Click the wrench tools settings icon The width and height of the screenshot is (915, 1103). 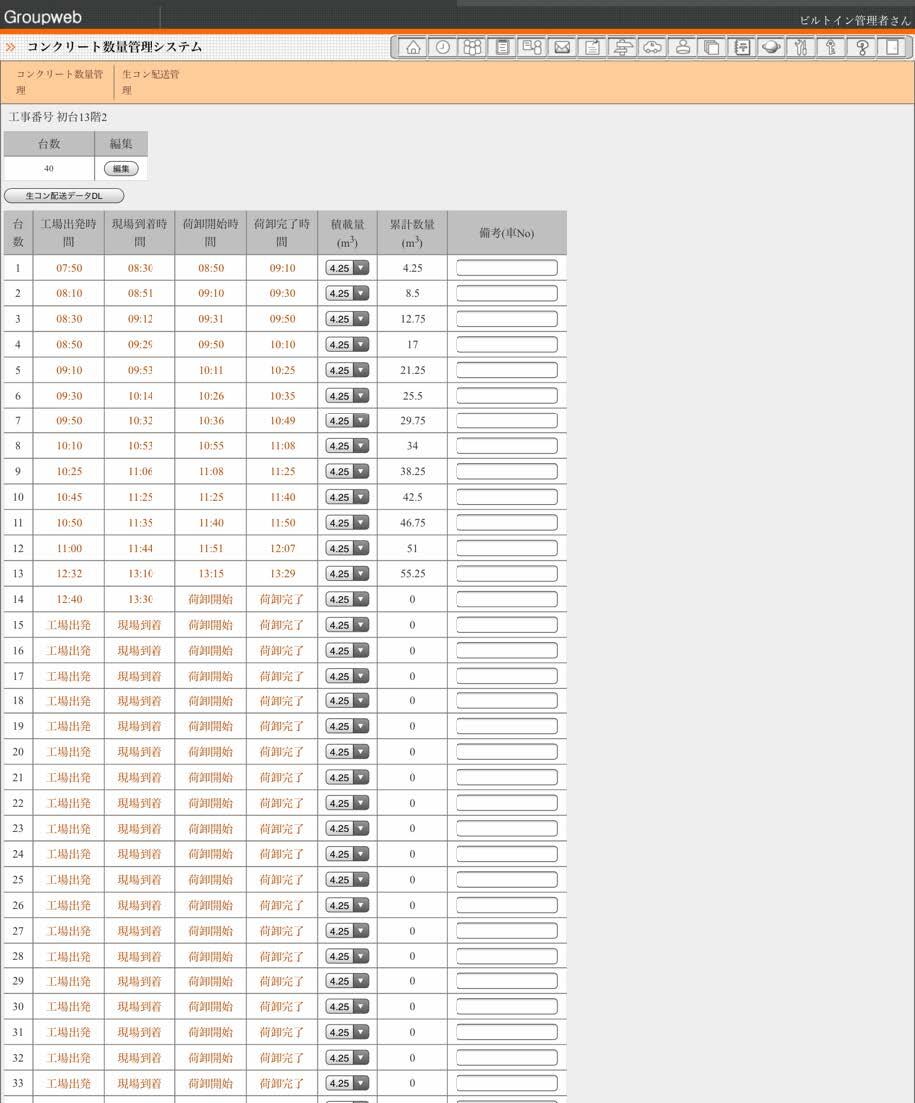click(x=802, y=47)
